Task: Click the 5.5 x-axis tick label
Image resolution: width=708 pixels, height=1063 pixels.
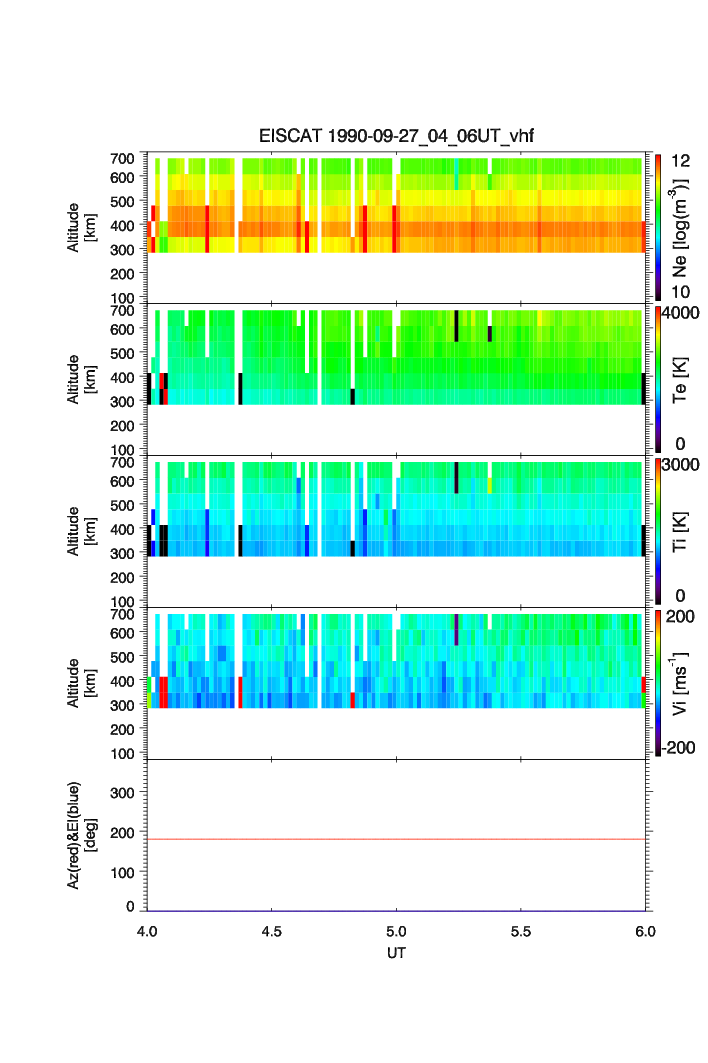Action: click(x=521, y=931)
